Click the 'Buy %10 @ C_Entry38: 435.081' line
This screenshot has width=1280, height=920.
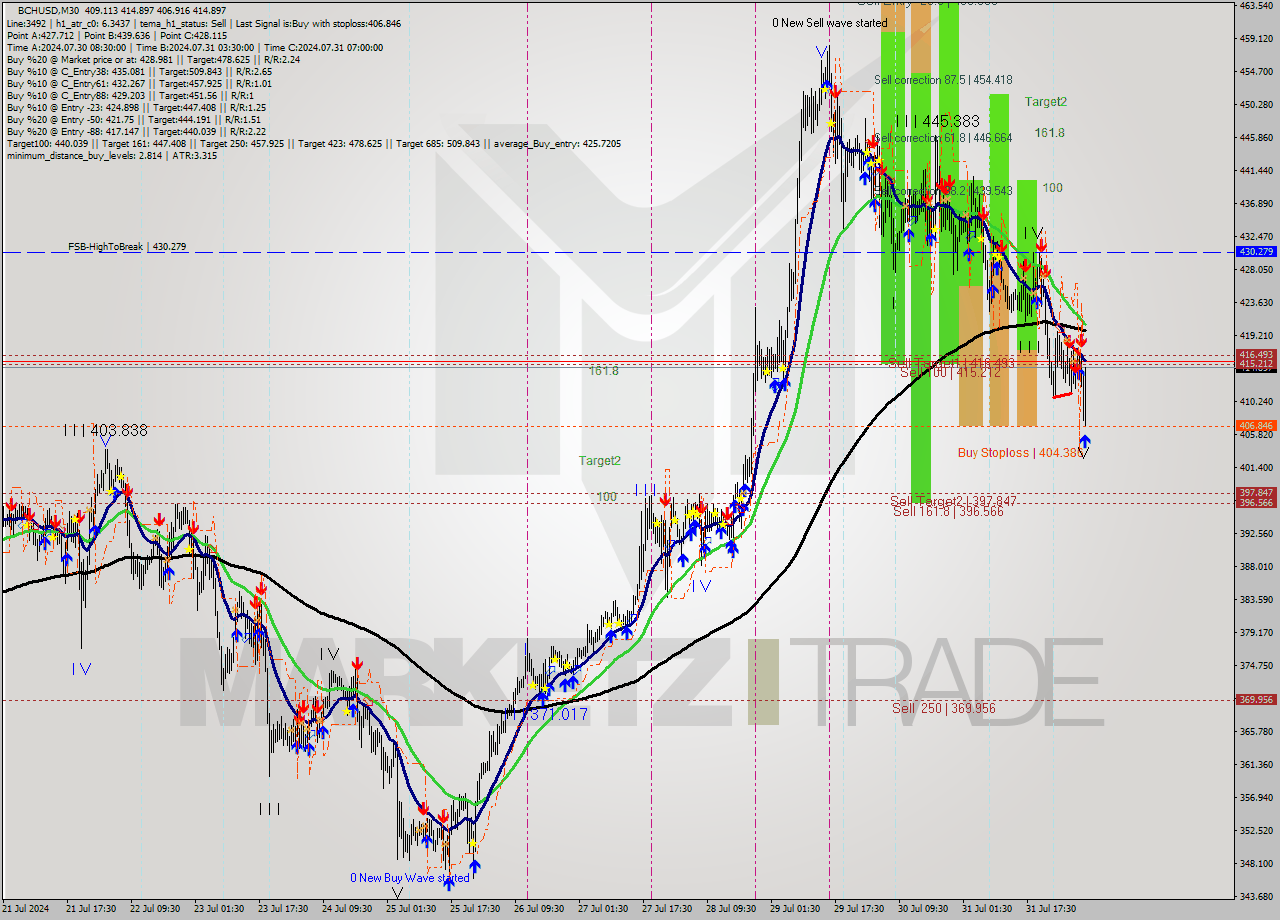click(x=139, y=71)
